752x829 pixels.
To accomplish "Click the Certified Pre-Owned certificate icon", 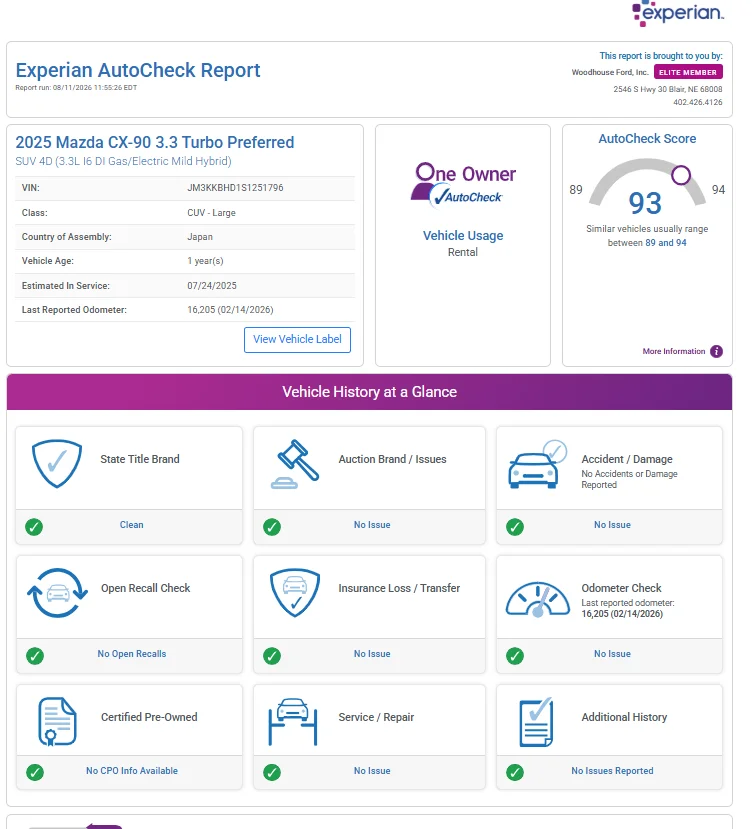I will point(57,722).
